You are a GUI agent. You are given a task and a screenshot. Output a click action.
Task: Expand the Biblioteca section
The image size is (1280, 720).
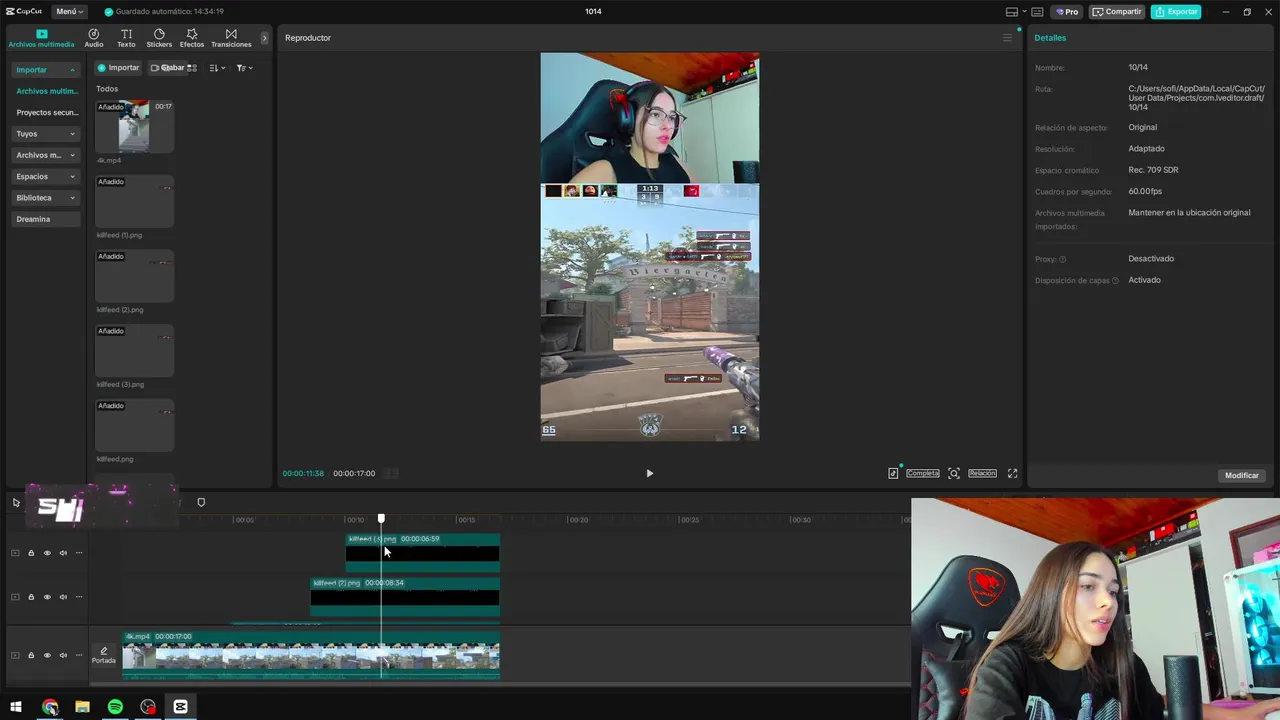coord(46,198)
